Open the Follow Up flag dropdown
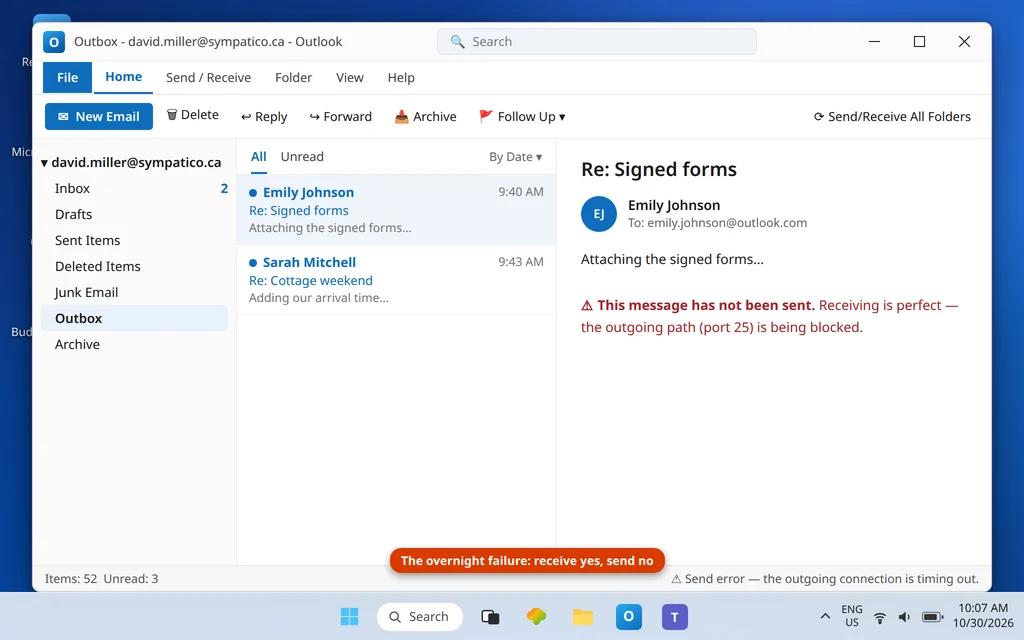The height and width of the screenshot is (640, 1024). (522, 116)
